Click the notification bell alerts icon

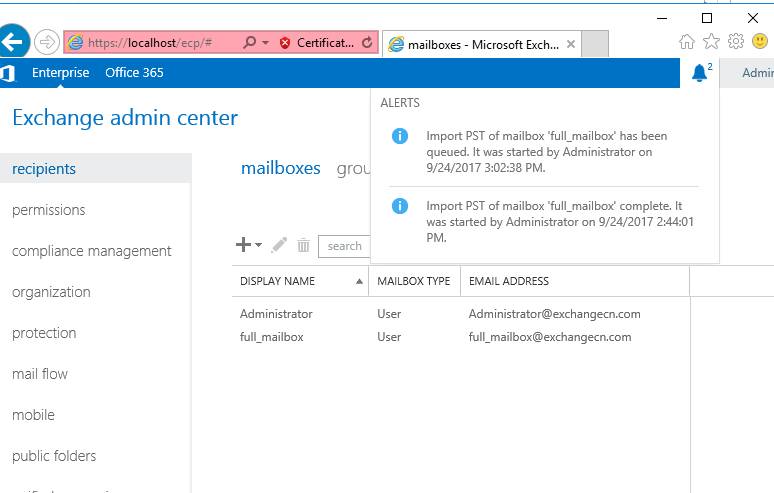pos(699,73)
